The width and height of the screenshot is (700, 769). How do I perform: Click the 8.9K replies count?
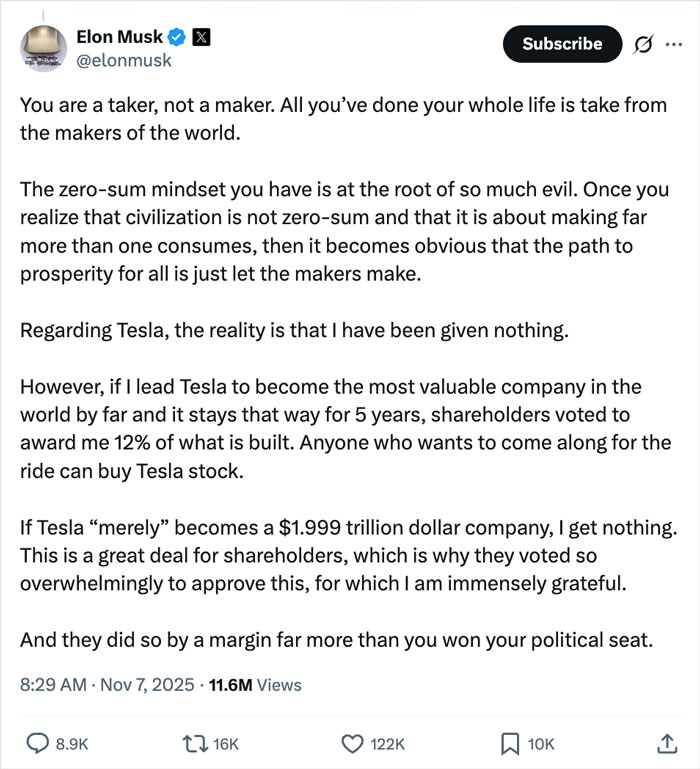(x=72, y=744)
